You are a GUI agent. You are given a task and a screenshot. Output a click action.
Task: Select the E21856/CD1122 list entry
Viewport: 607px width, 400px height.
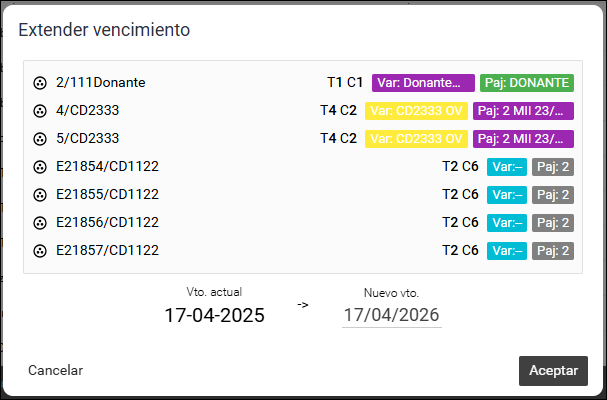tap(303, 223)
